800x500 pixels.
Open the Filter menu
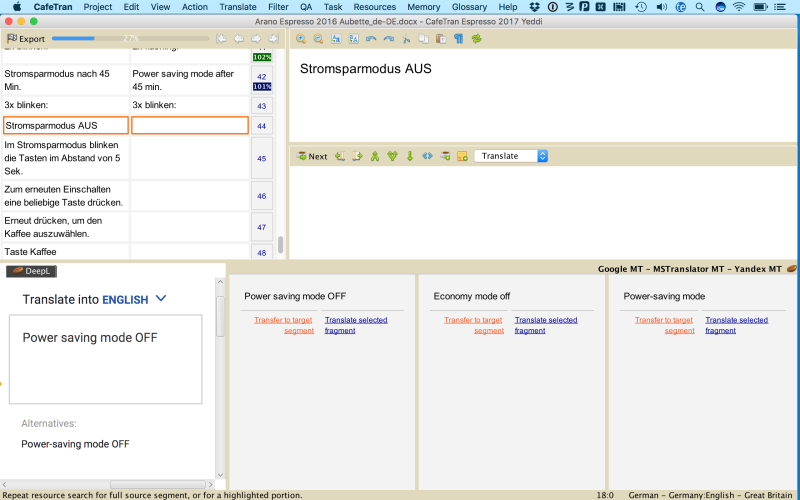(x=278, y=7)
